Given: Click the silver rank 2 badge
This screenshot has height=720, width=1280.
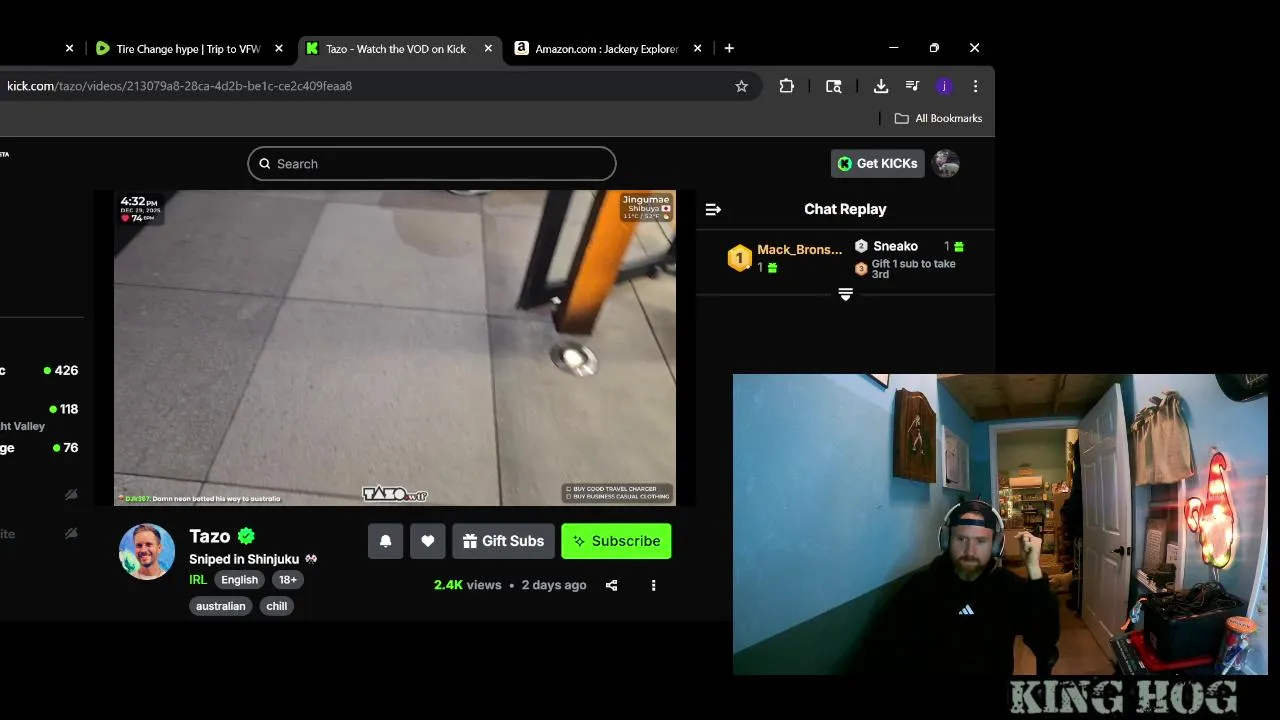Looking at the screenshot, I should coord(861,246).
